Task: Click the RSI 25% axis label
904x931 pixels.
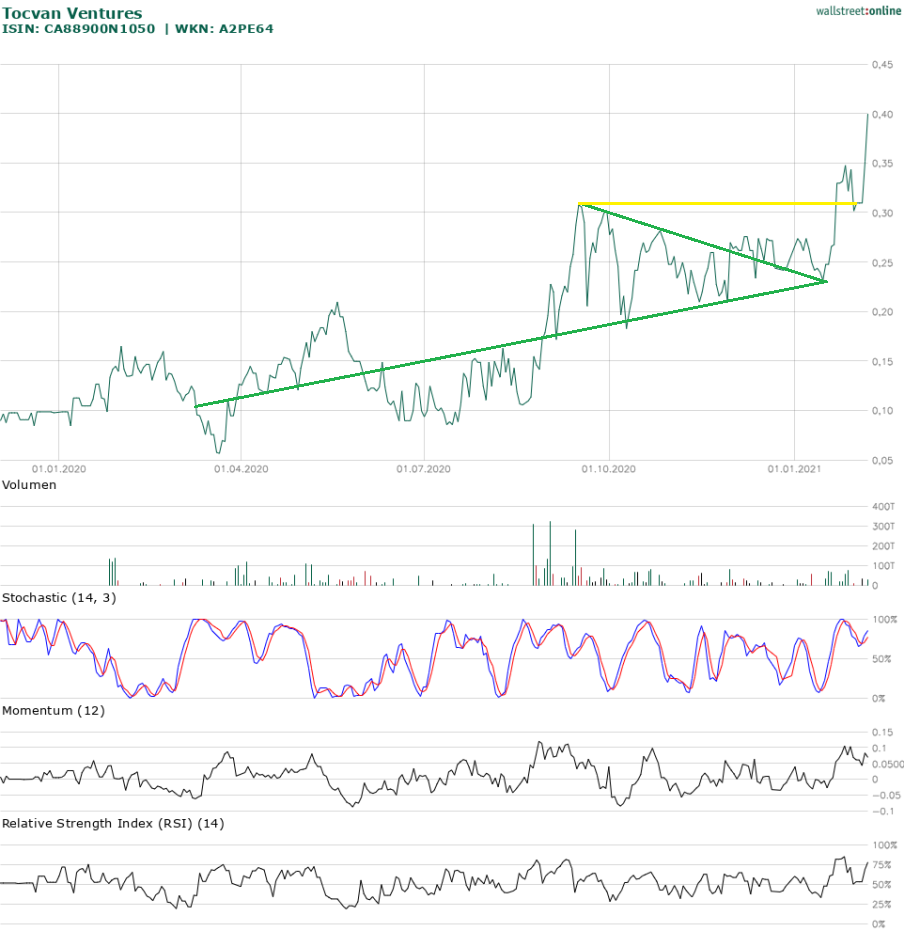Action: [x=881, y=904]
